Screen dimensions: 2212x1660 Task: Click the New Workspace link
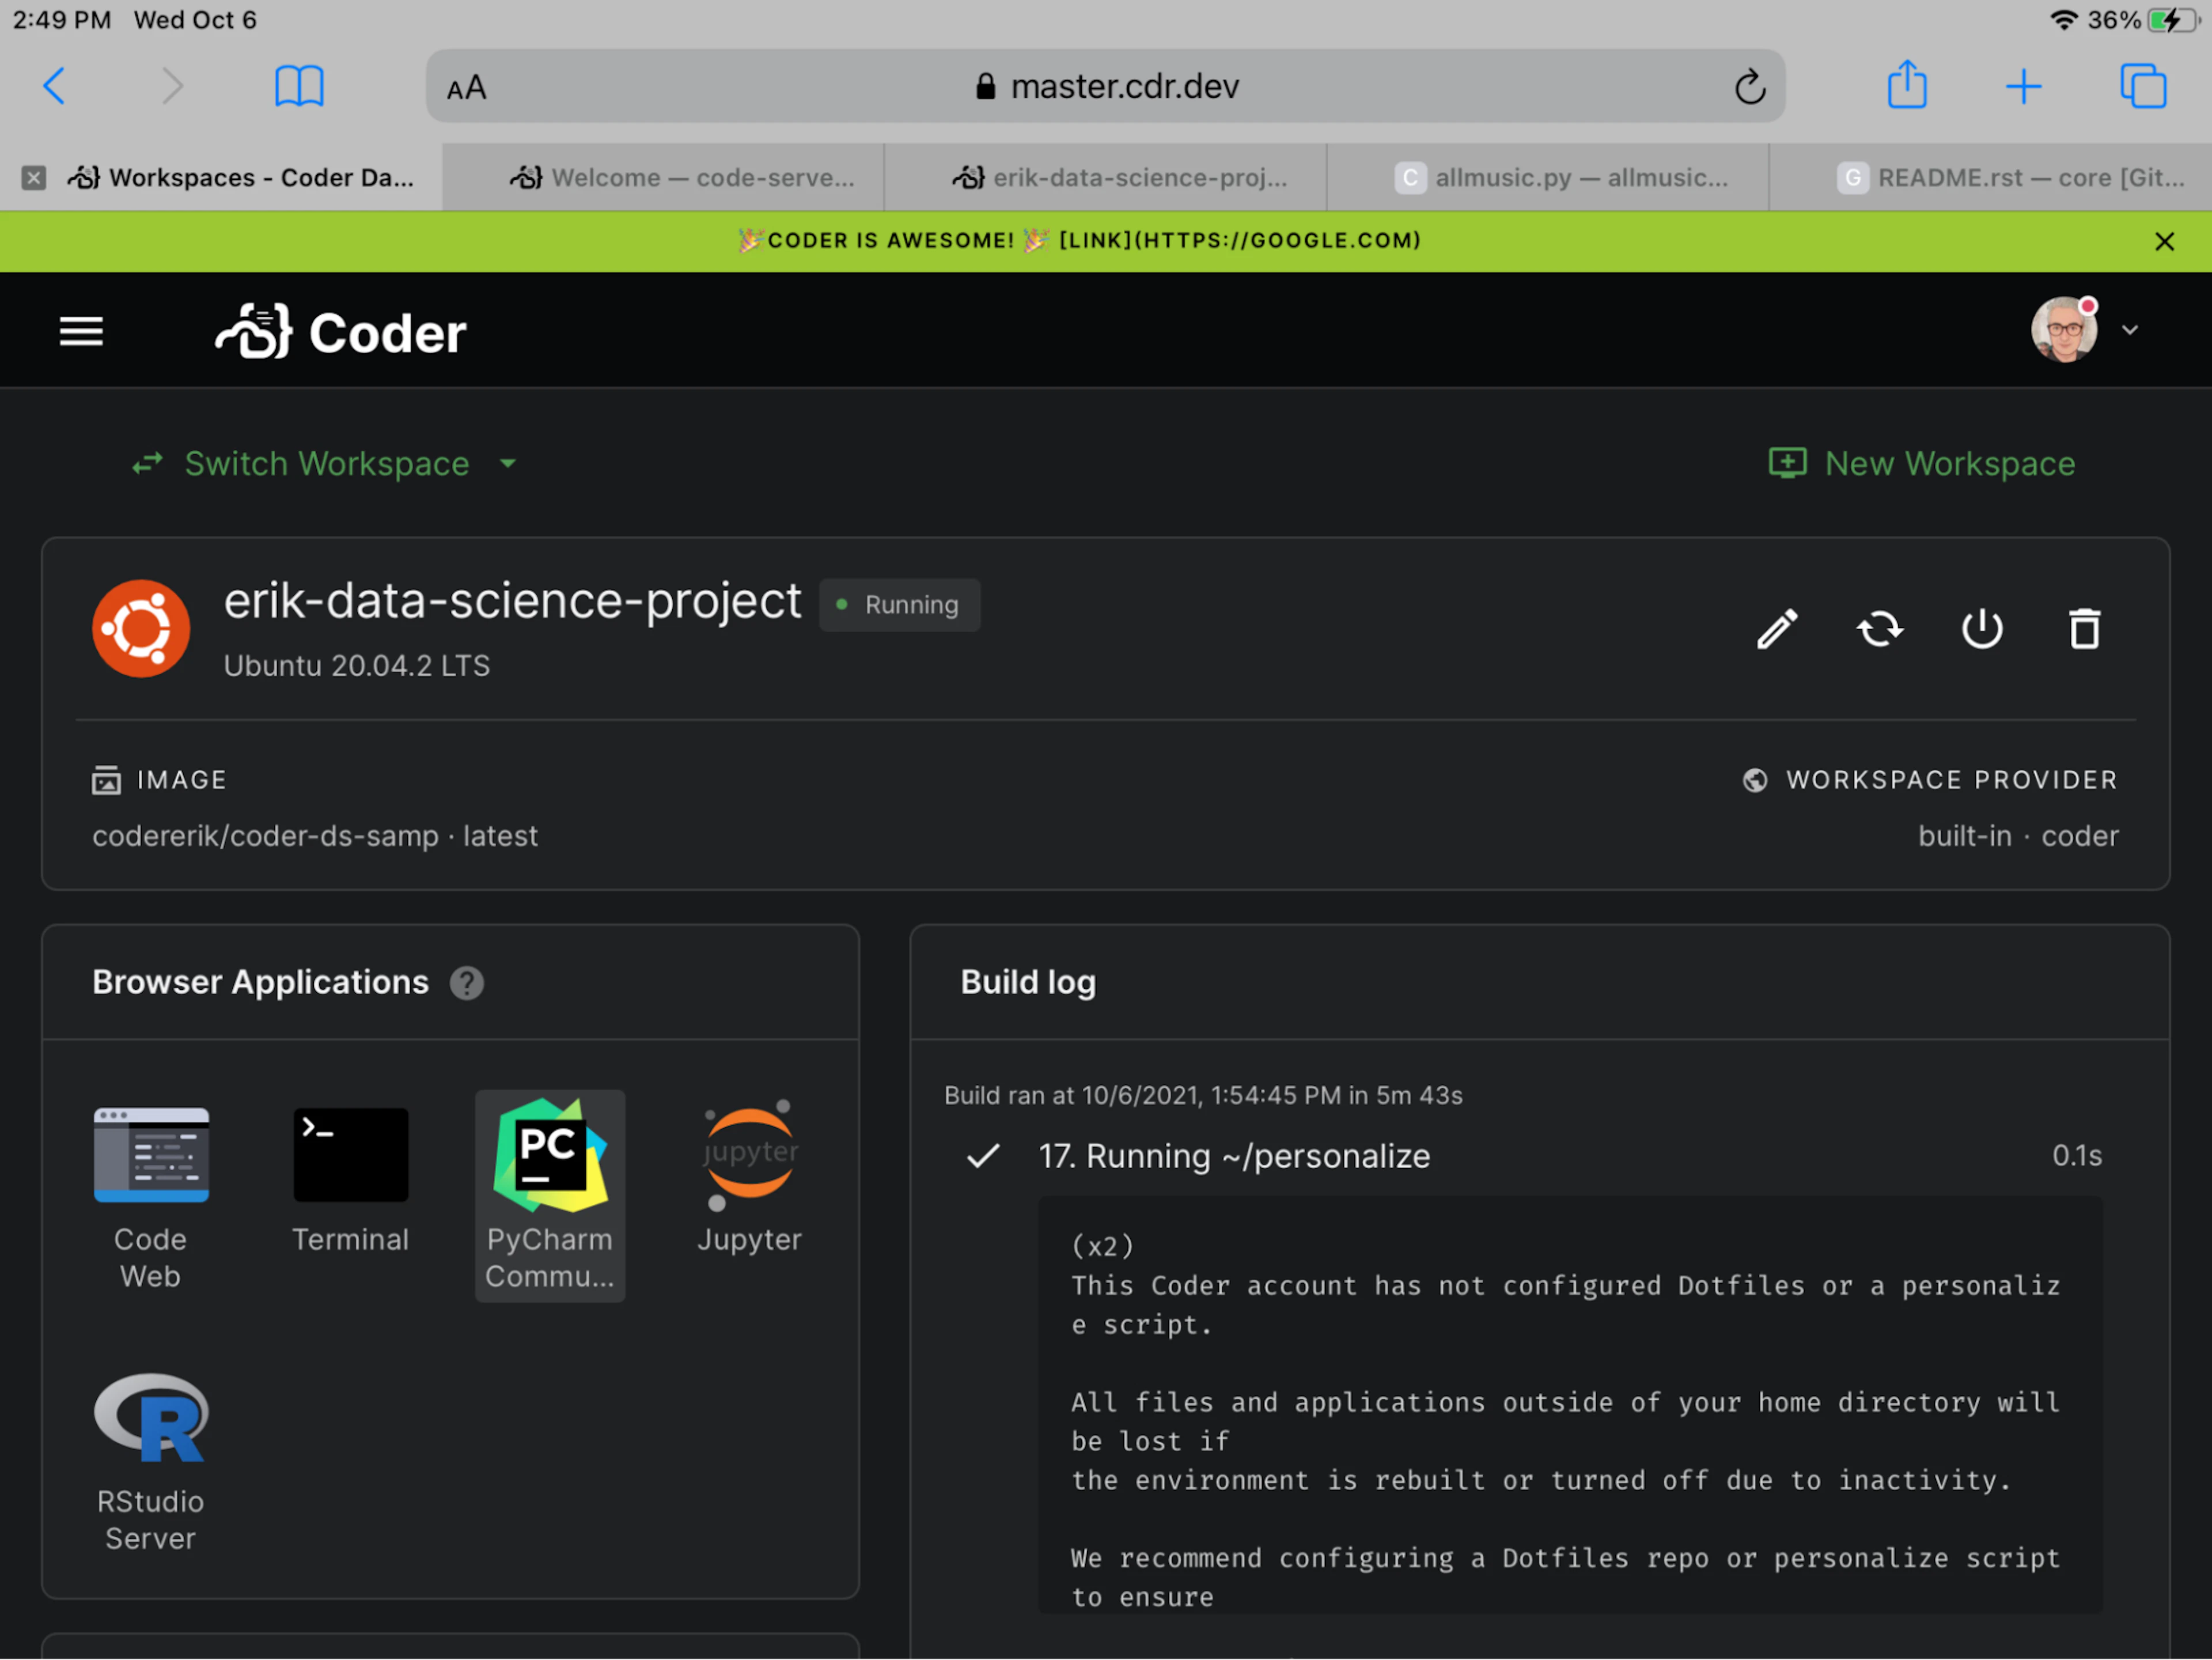click(x=1922, y=464)
